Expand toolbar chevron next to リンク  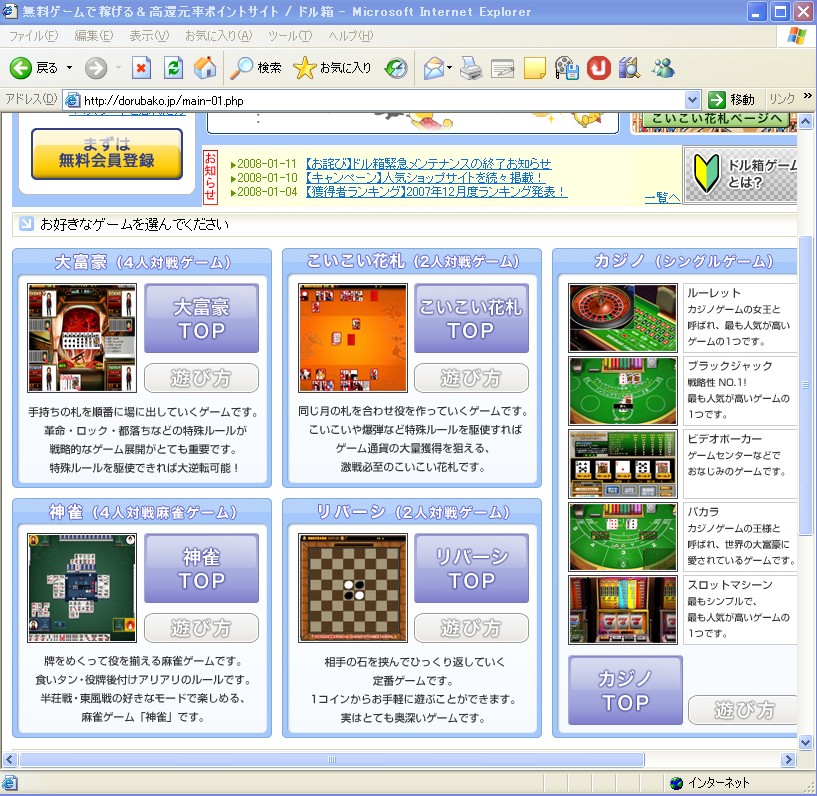pyautogui.click(x=808, y=96)
